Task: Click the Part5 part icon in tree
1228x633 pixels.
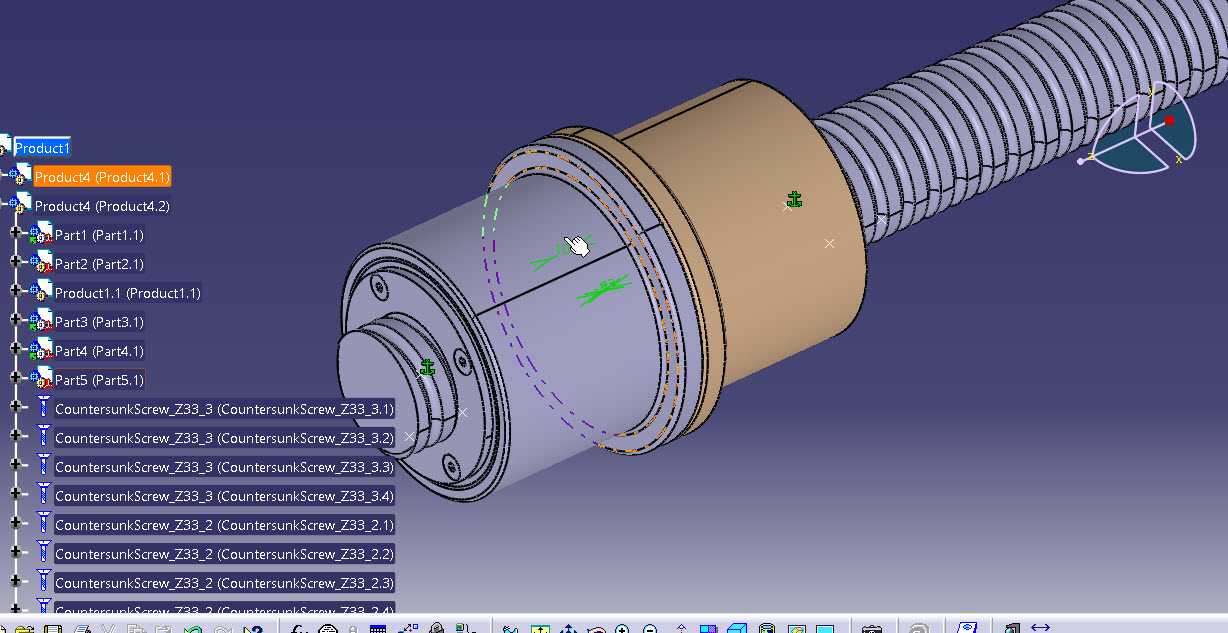Action: [41, 379]
